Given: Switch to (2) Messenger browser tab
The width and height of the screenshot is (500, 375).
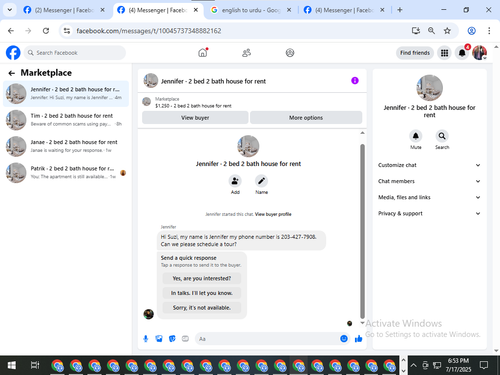Looking at the screenshot, I should click(x=64, y=10).
